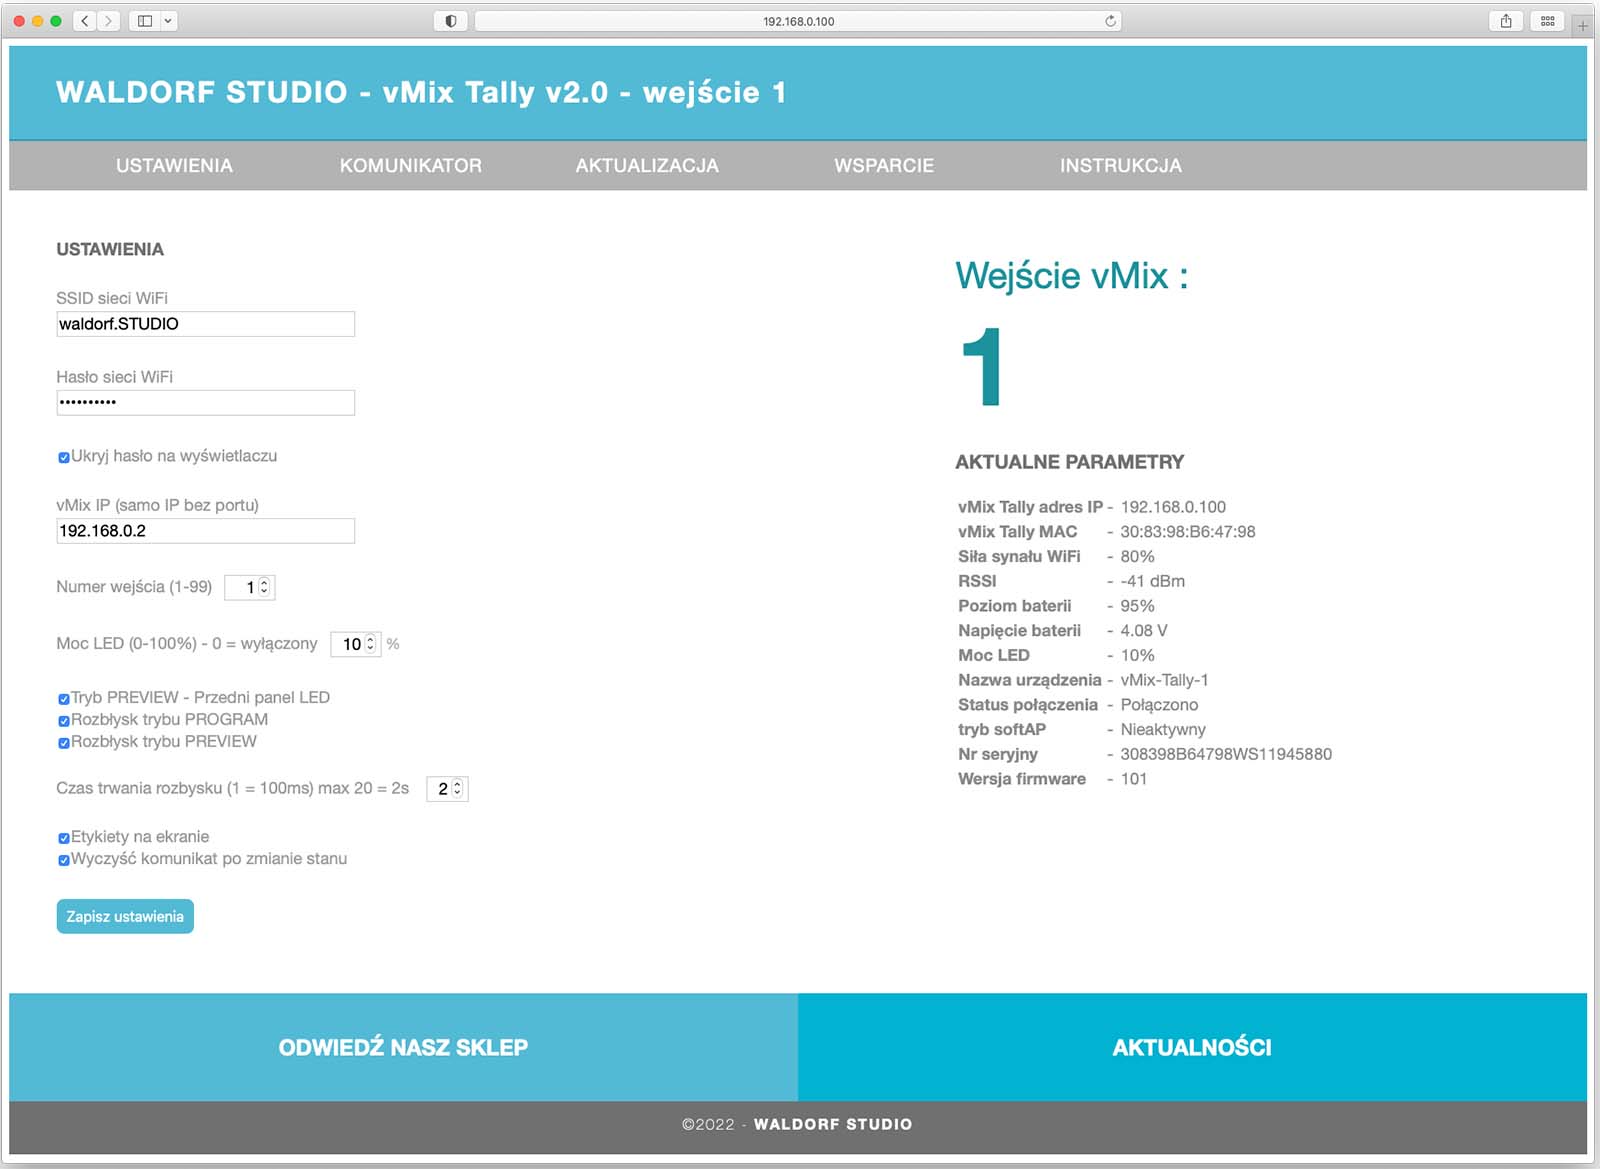Toggle Tryb PREVIEW front LED panel checkbox

64,699
